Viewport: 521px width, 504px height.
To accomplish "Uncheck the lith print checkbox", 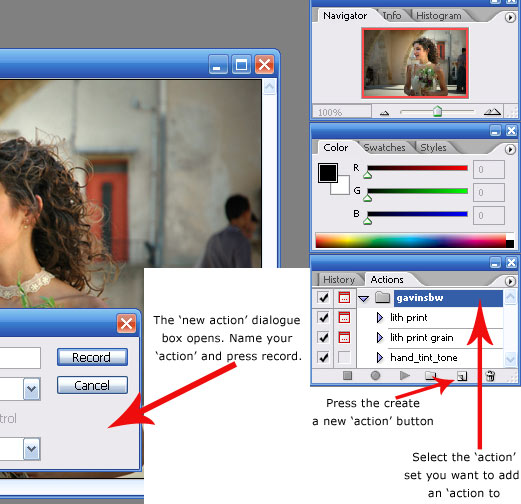I will click(323, 317).
